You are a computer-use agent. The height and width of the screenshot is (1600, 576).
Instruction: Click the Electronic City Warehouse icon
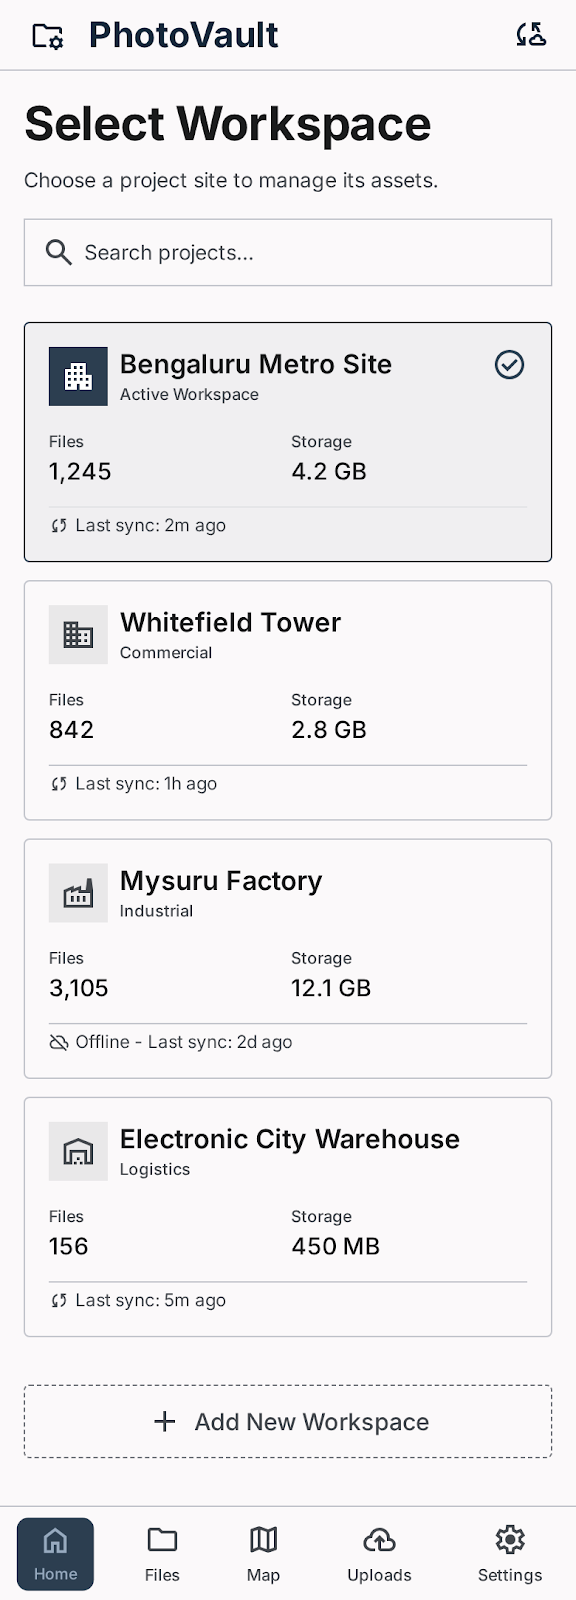[x=78, y=1151]
